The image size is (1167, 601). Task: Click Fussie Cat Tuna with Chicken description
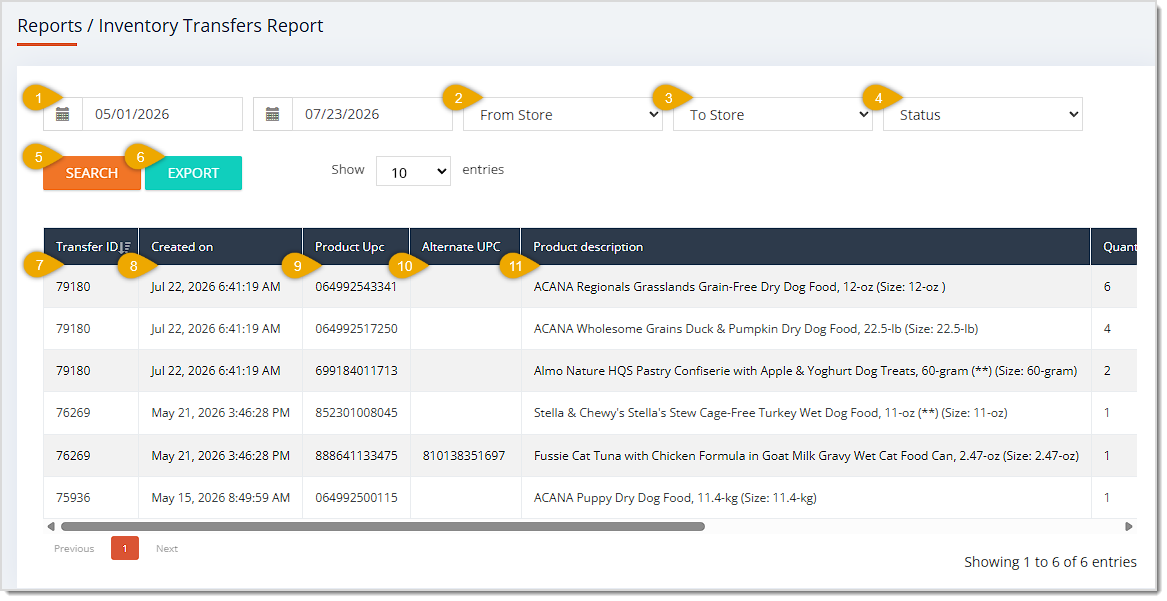click(x=806, y=456)
